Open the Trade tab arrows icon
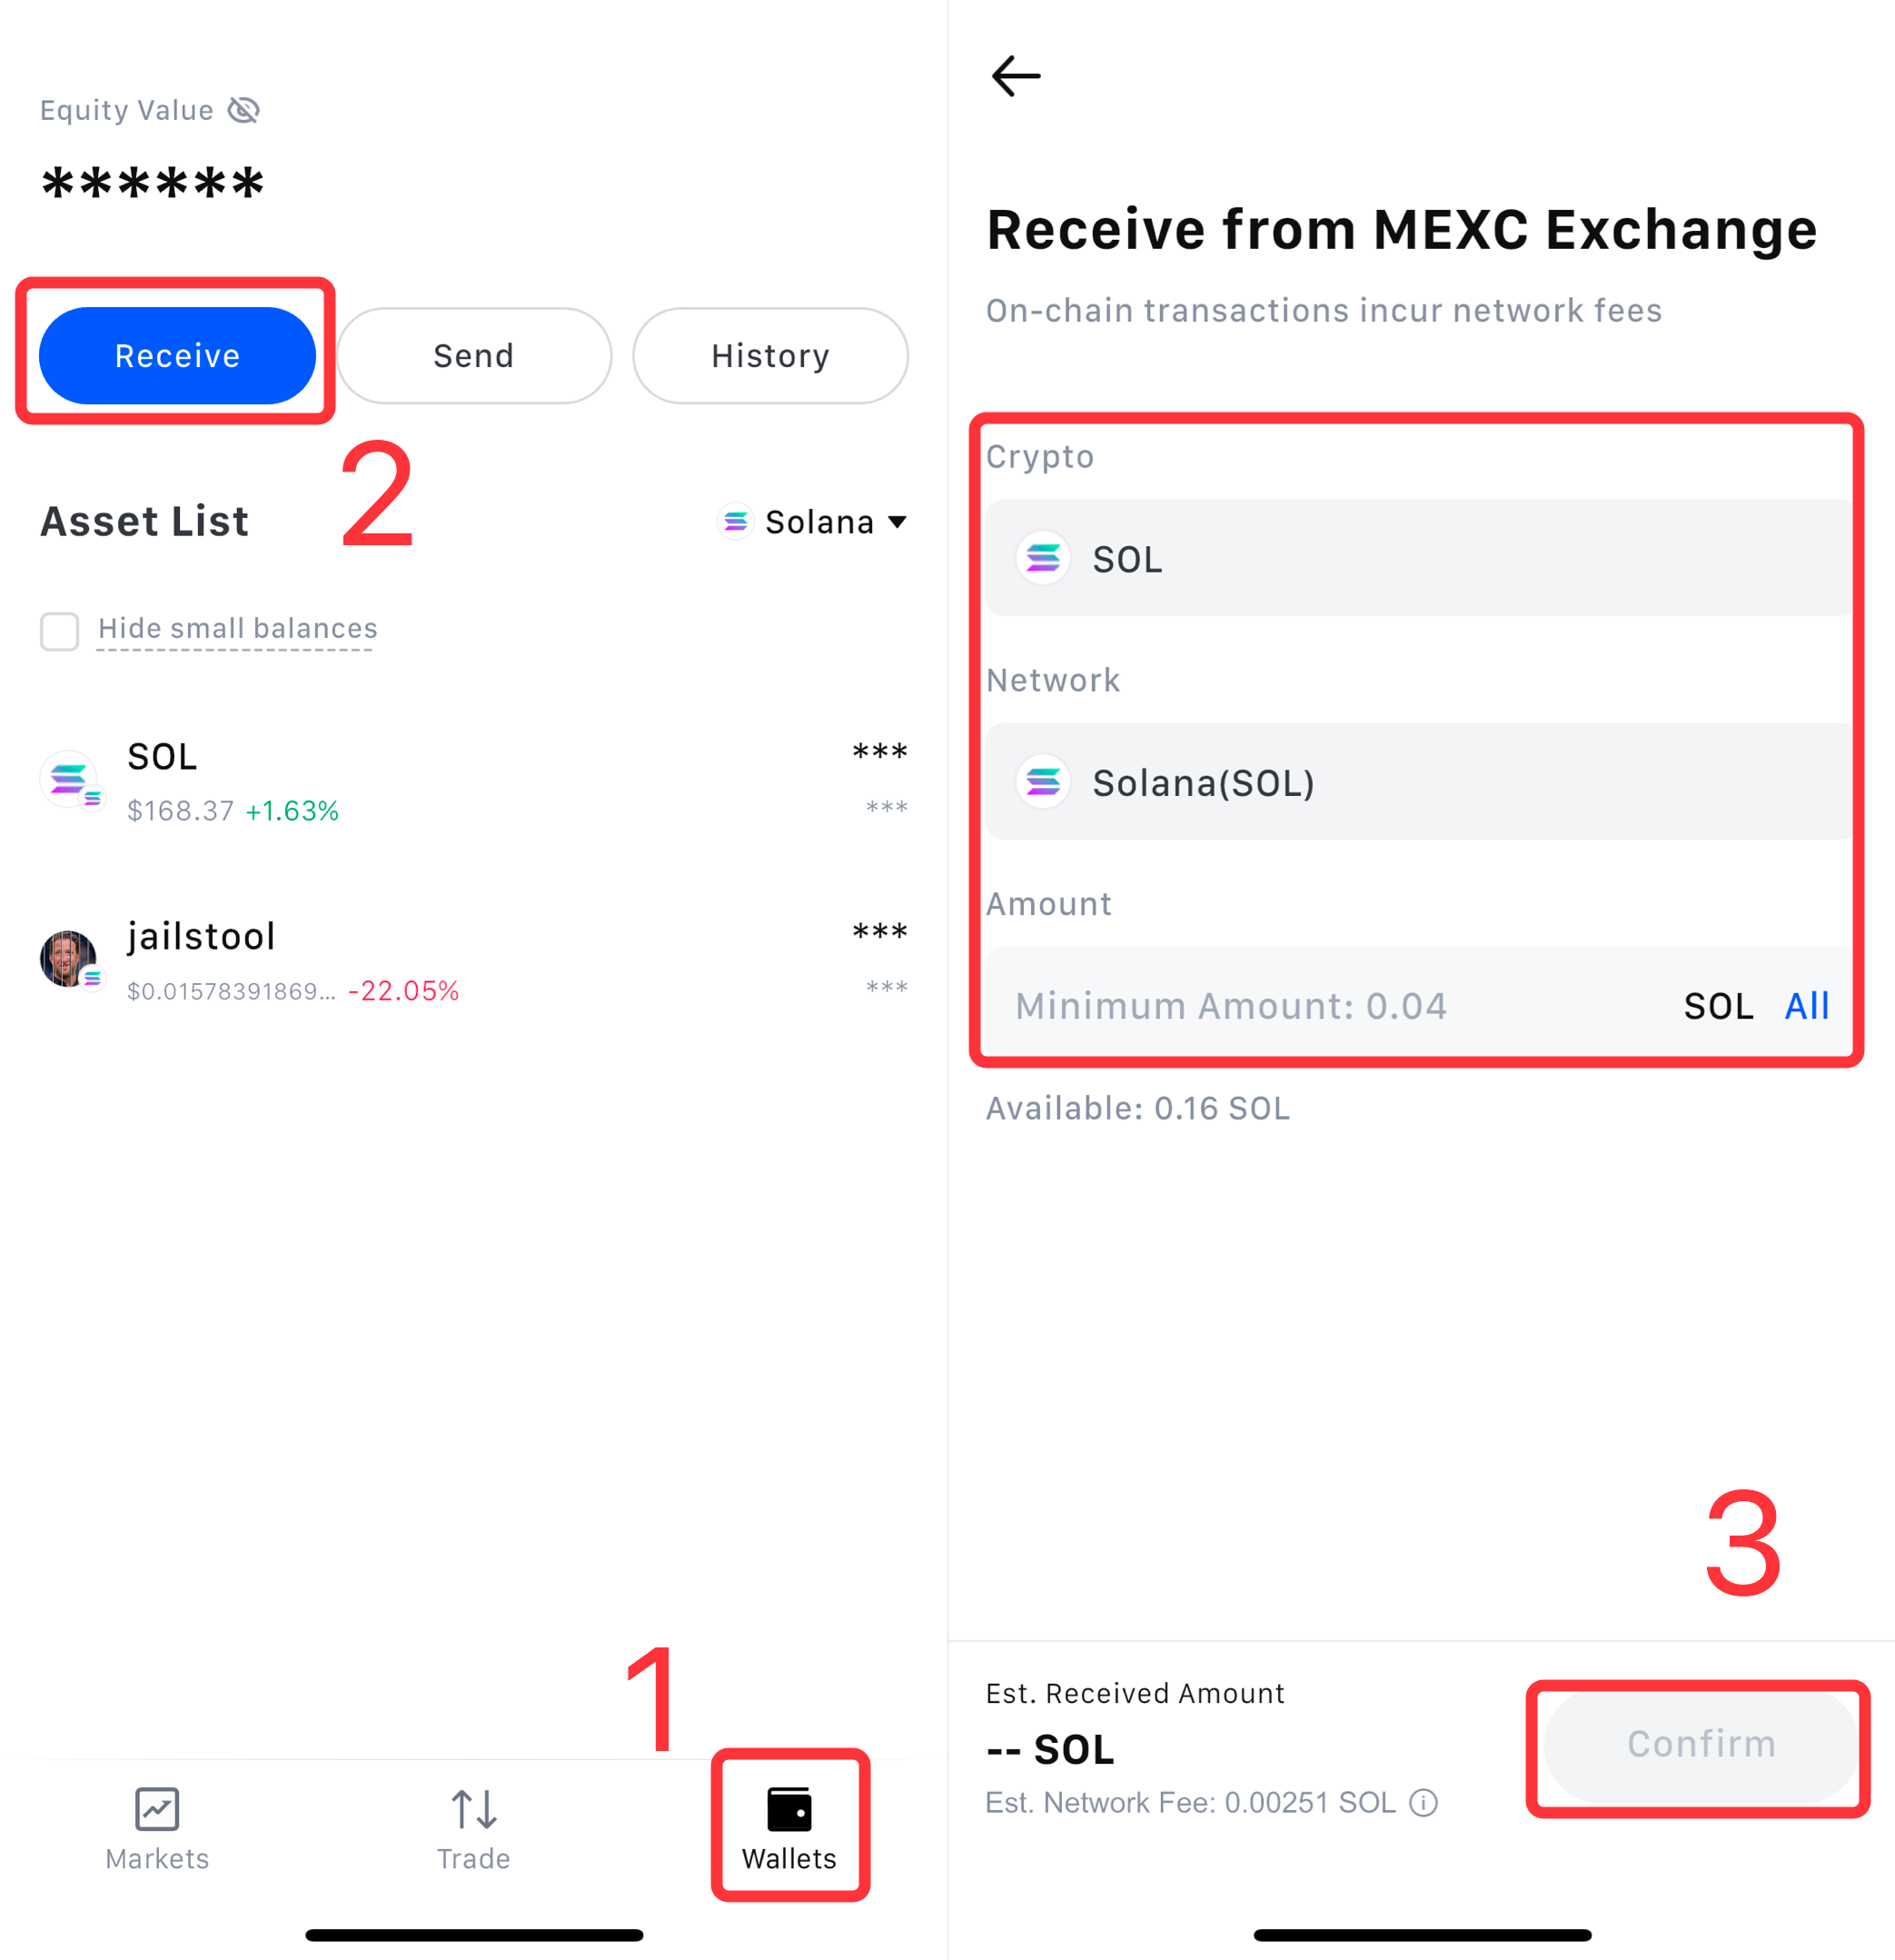Screen dimensions: 1895x1960 click(x=473, y=1809)
